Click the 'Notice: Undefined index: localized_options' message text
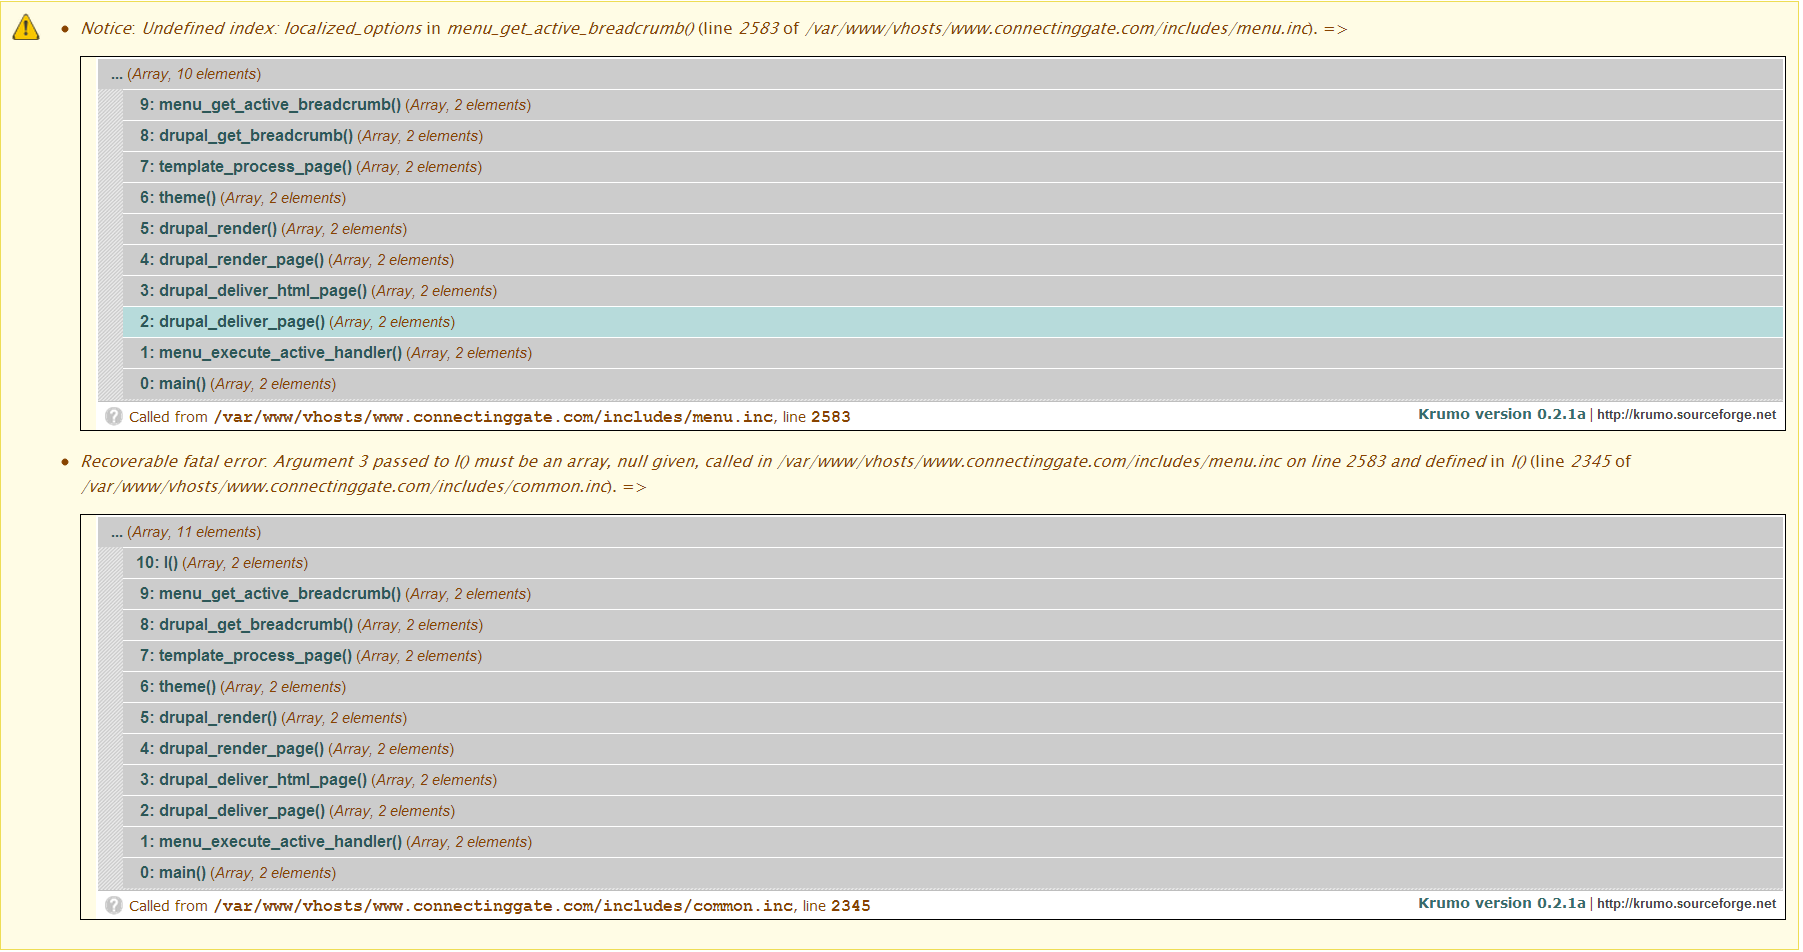The height and width of the screenshot is (952, 1803). coord(714,28)
